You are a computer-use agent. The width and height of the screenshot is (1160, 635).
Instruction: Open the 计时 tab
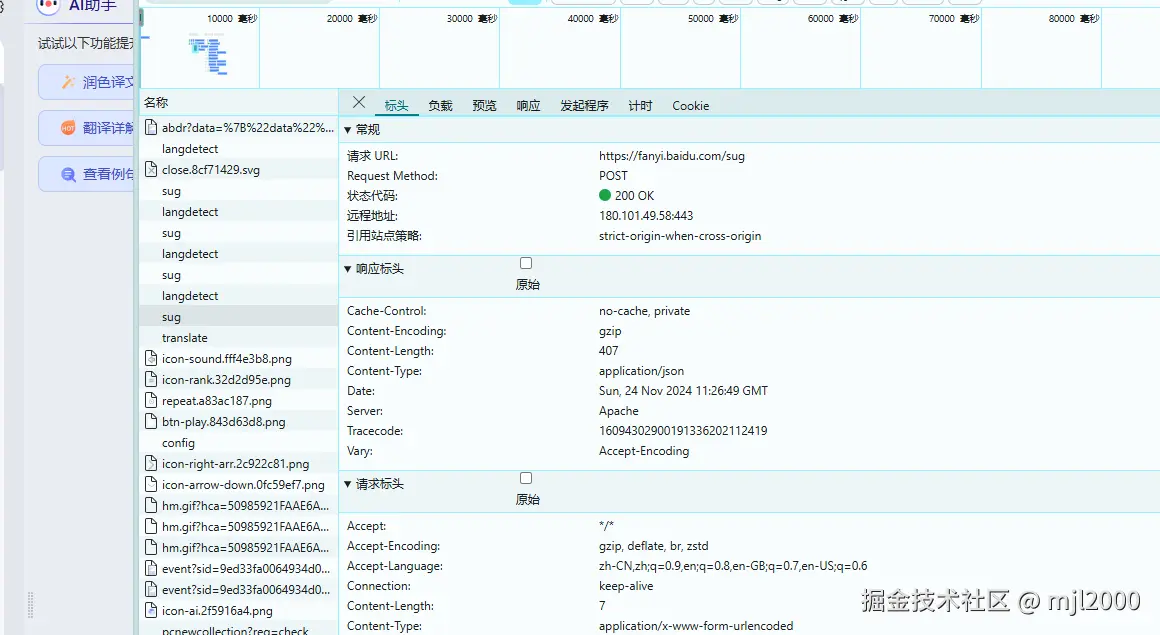click(x=640, y=106)
